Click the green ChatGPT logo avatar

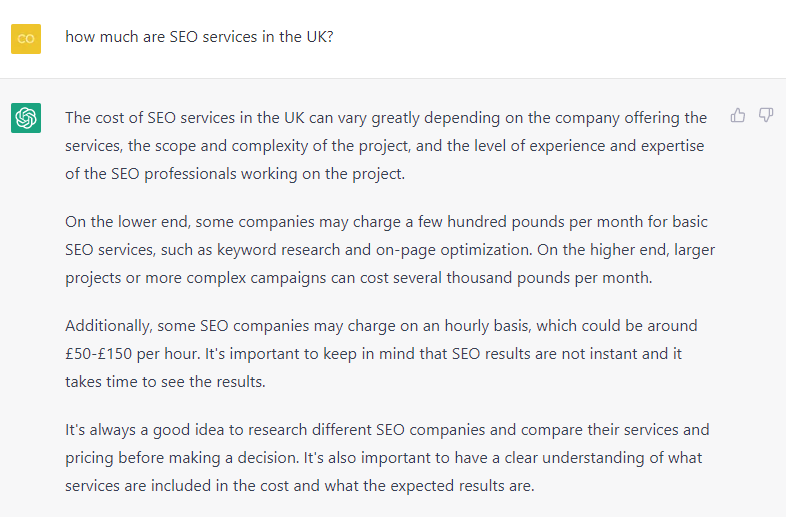pos(26,118)
